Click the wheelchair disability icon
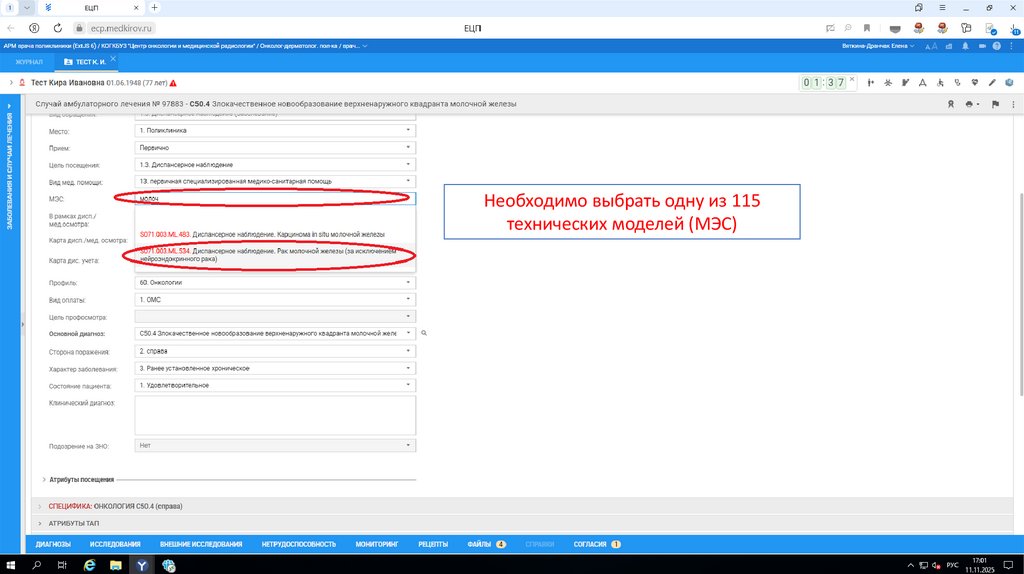 tap(940, 83)
